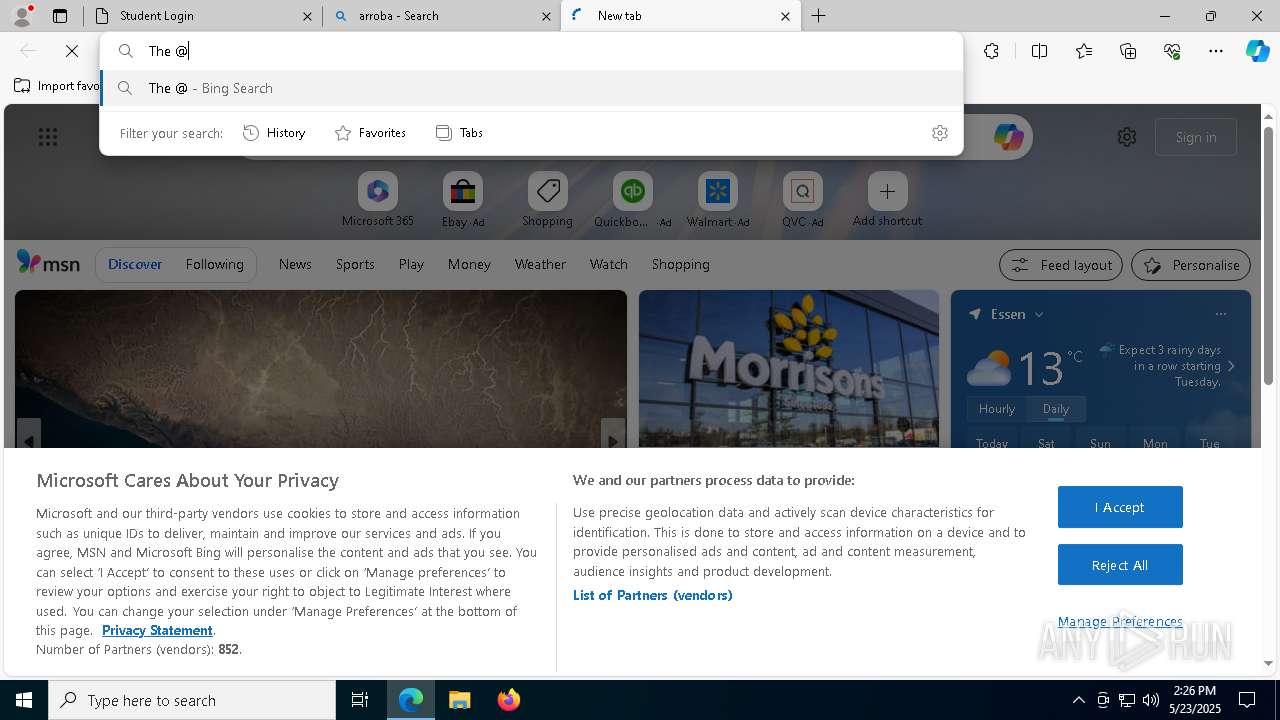Open the MSN Weather tab

click(x=540, y=264)
